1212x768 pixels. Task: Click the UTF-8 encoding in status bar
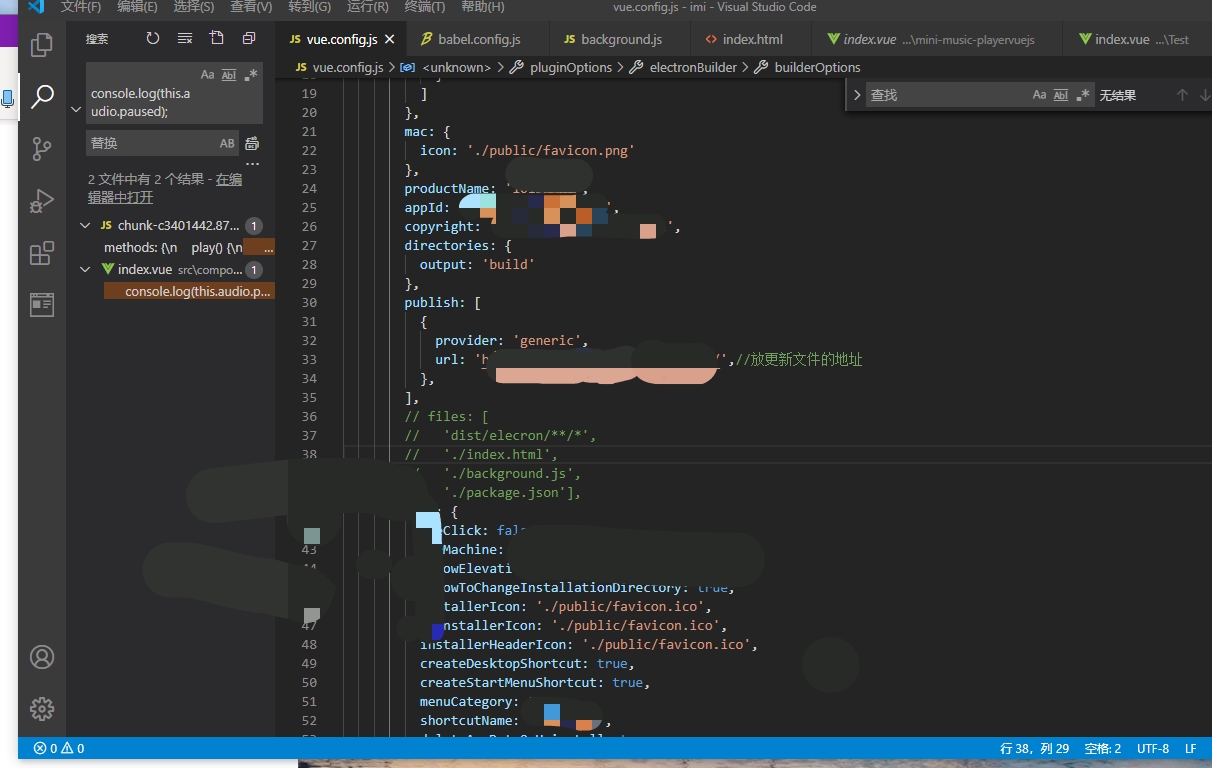coord(1152,748)
